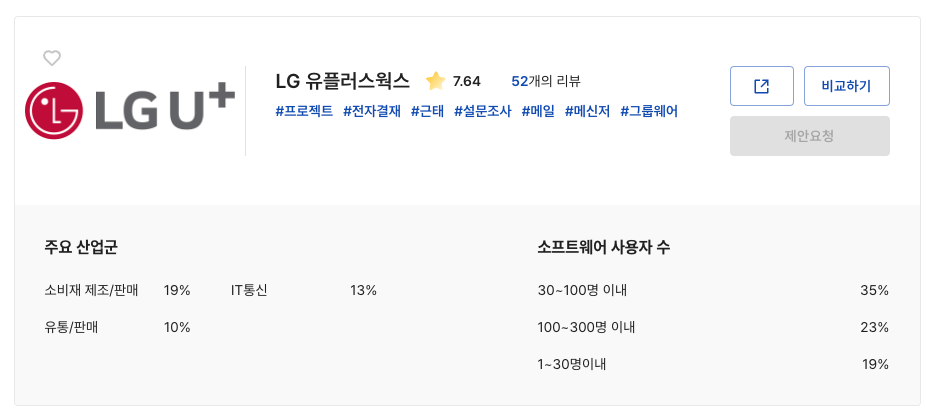The height and width of the screenshot is (416, 926).
Task: Click the LG 유플러스웍스 product title
Action: (x=342, y=81)
